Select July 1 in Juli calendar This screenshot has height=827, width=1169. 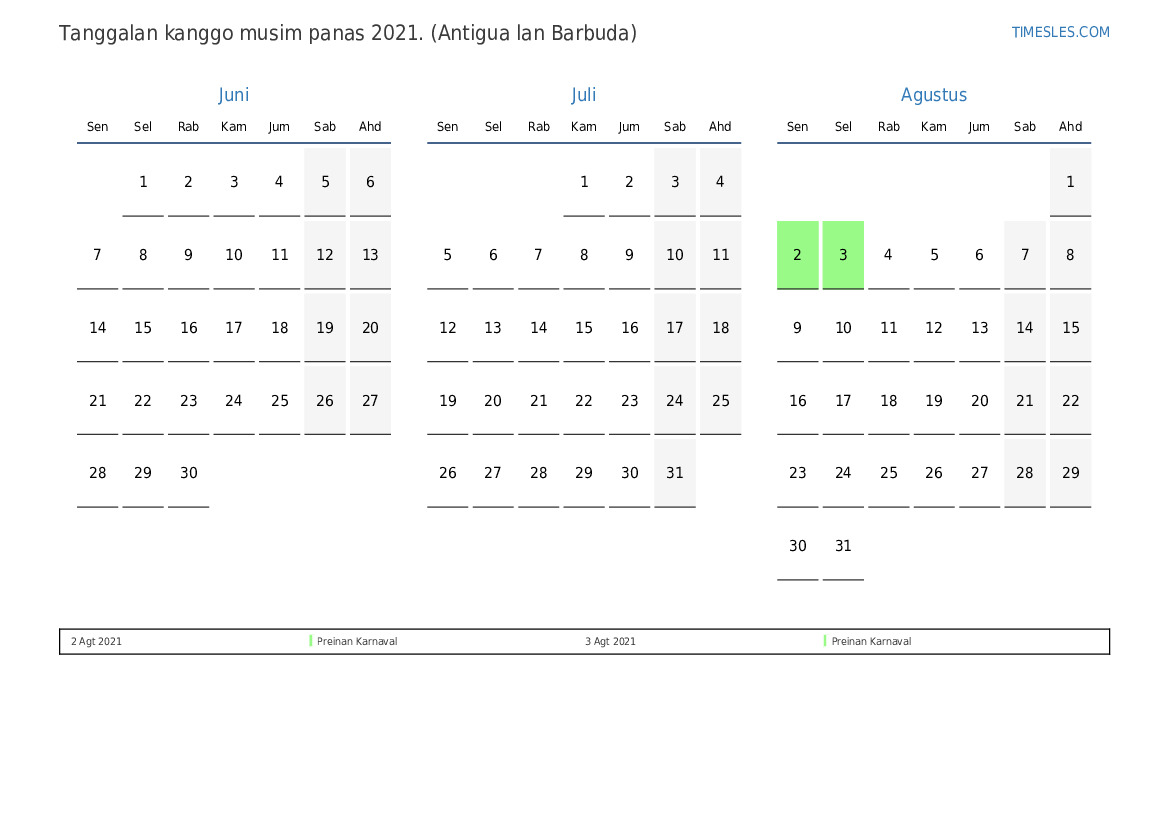584,182
